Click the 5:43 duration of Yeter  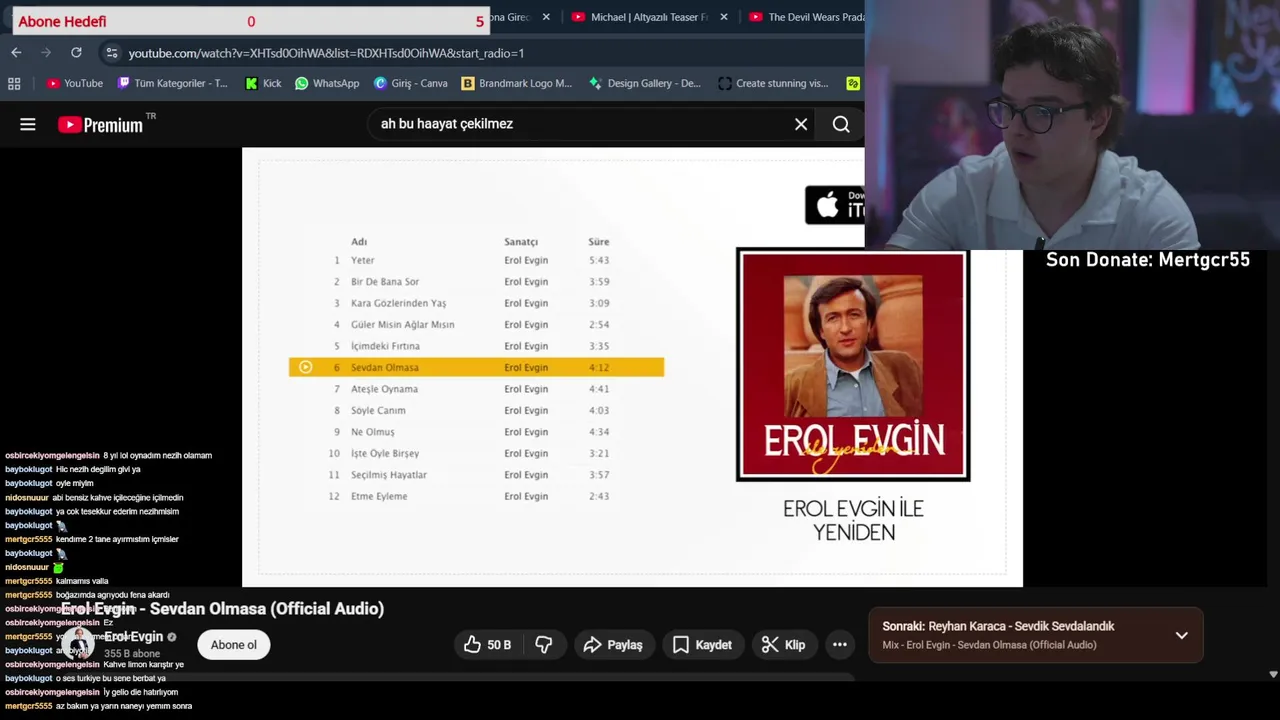coord(599,260)
